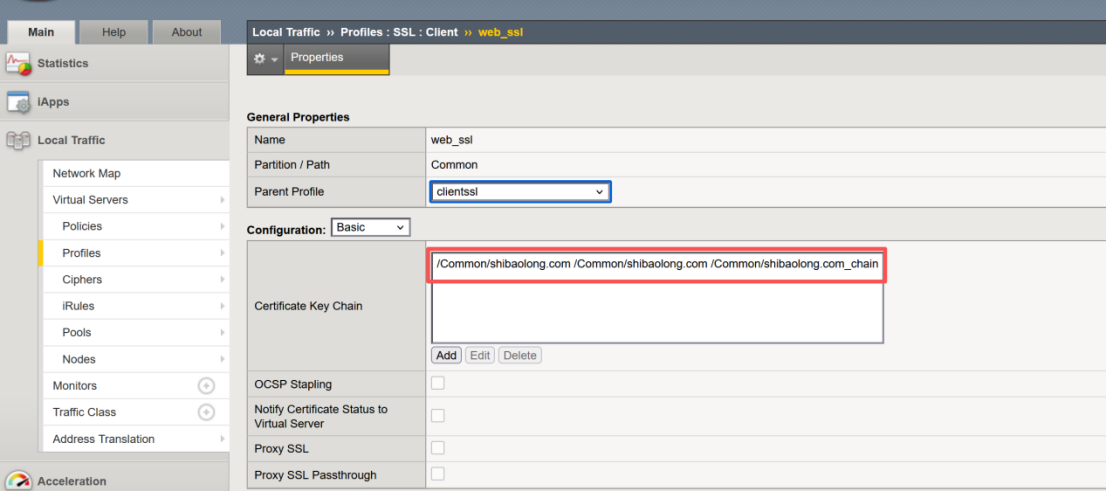1106x491 pixels.
Task: Click the Acceleration gauge icon
Action: 19,481
